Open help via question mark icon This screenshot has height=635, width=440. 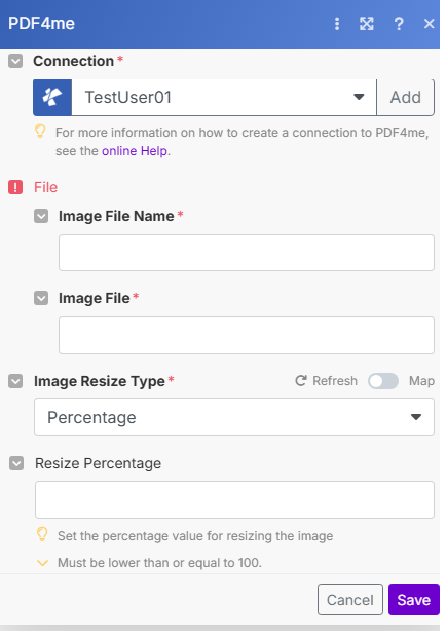[x=399, y=24]
